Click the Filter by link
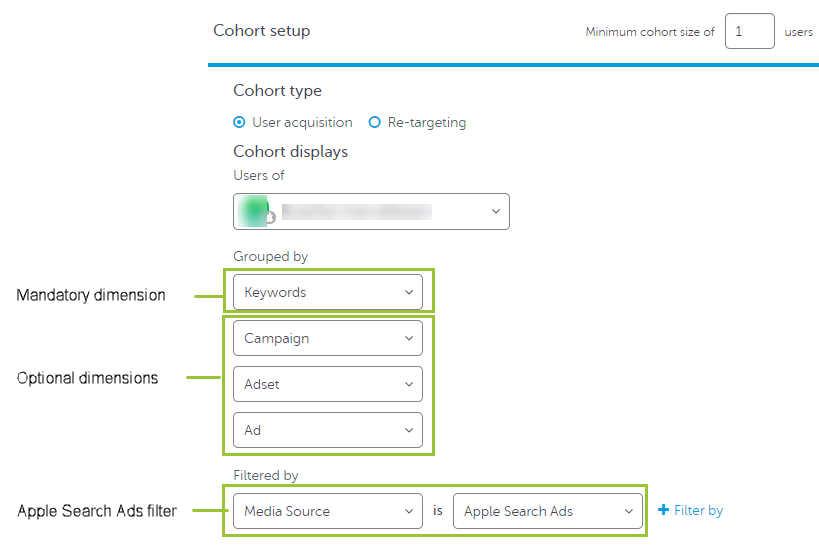Screen dimensions: 819x555 698,511
